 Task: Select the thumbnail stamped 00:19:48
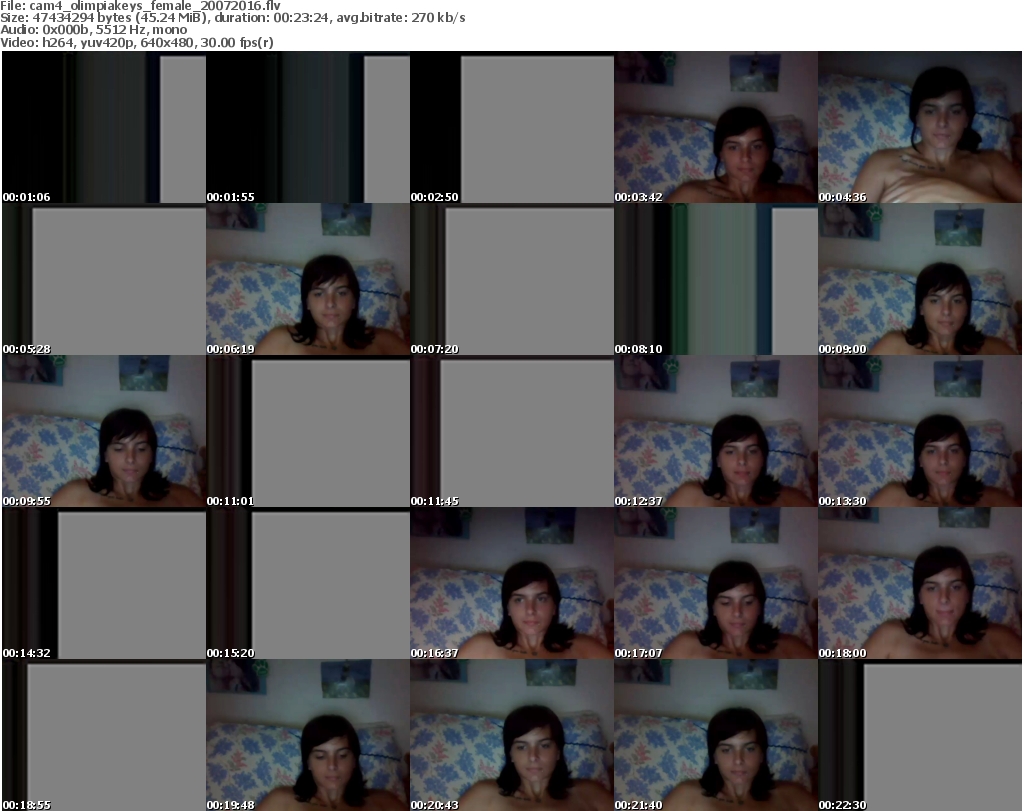pos(308,735)
